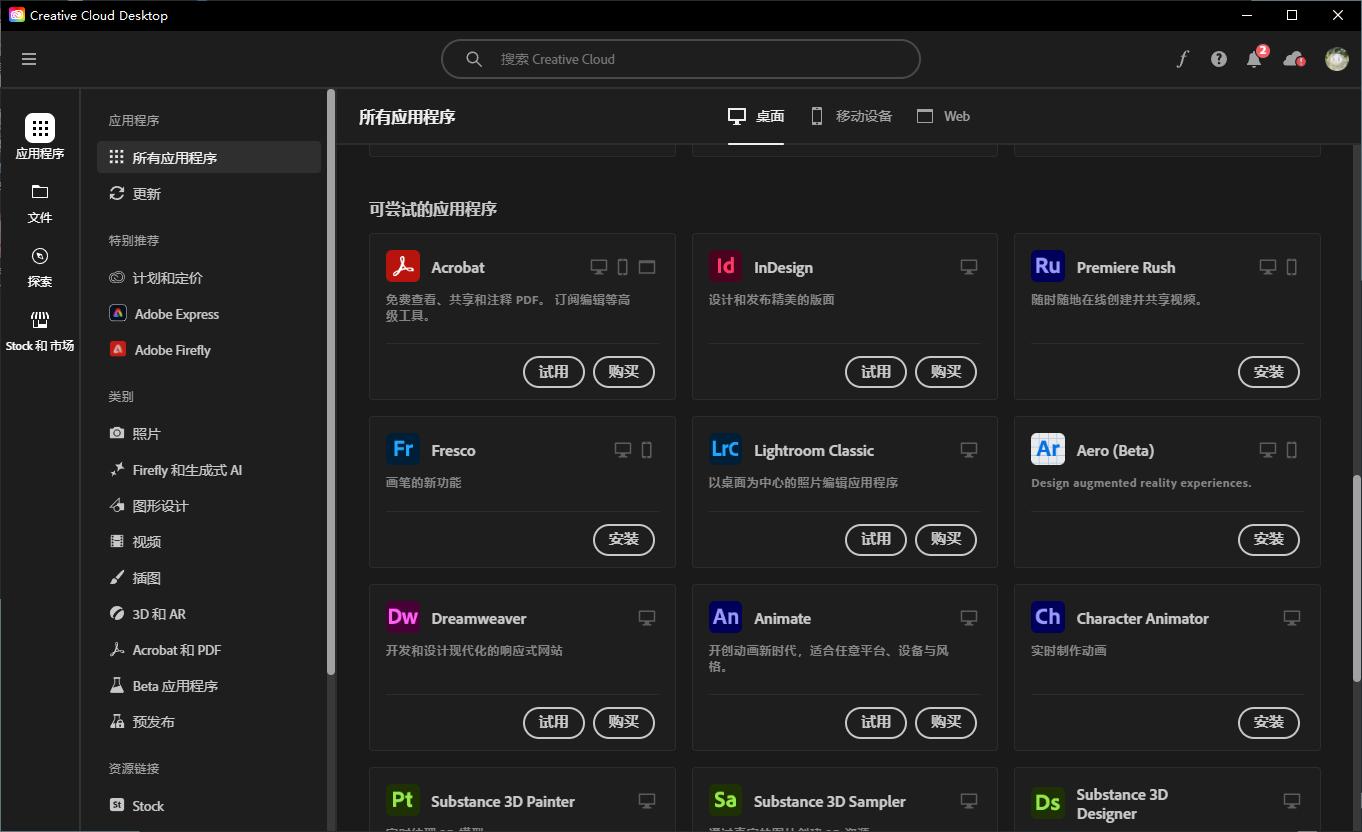Viewport: 1362px width, 832px height.
Task: Click the Adobe Firefly sidebar icon
Action: (x=118, y=349)
